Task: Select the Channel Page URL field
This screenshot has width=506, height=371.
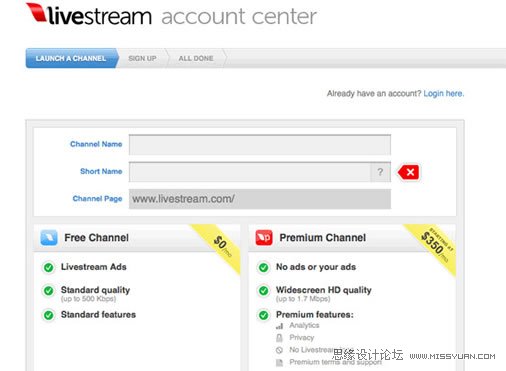Action: pos(260,199)
